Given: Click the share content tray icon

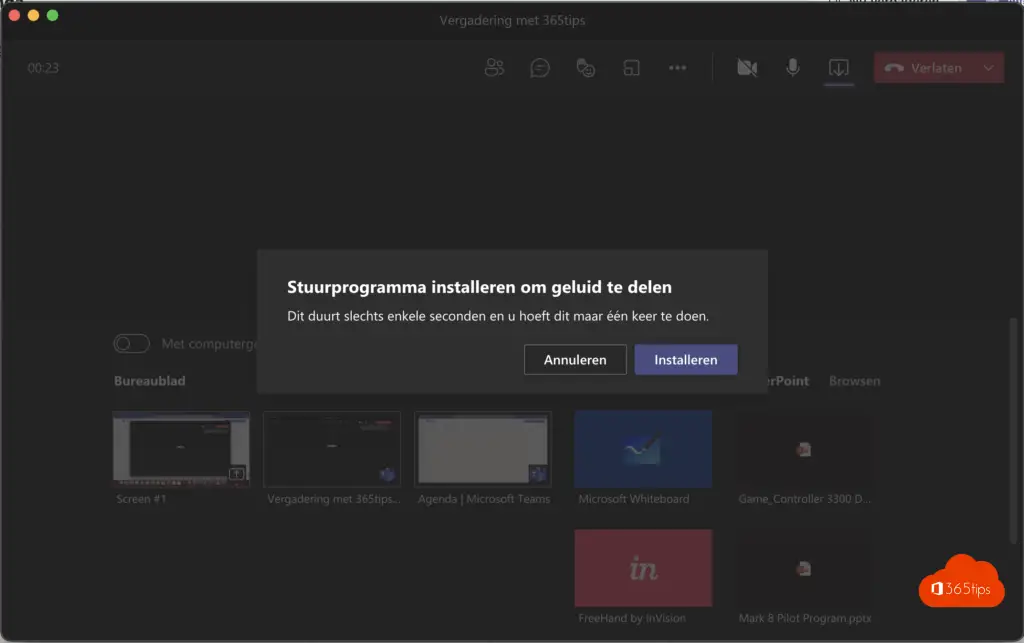Looking at the screenshot, I should 839,68.
